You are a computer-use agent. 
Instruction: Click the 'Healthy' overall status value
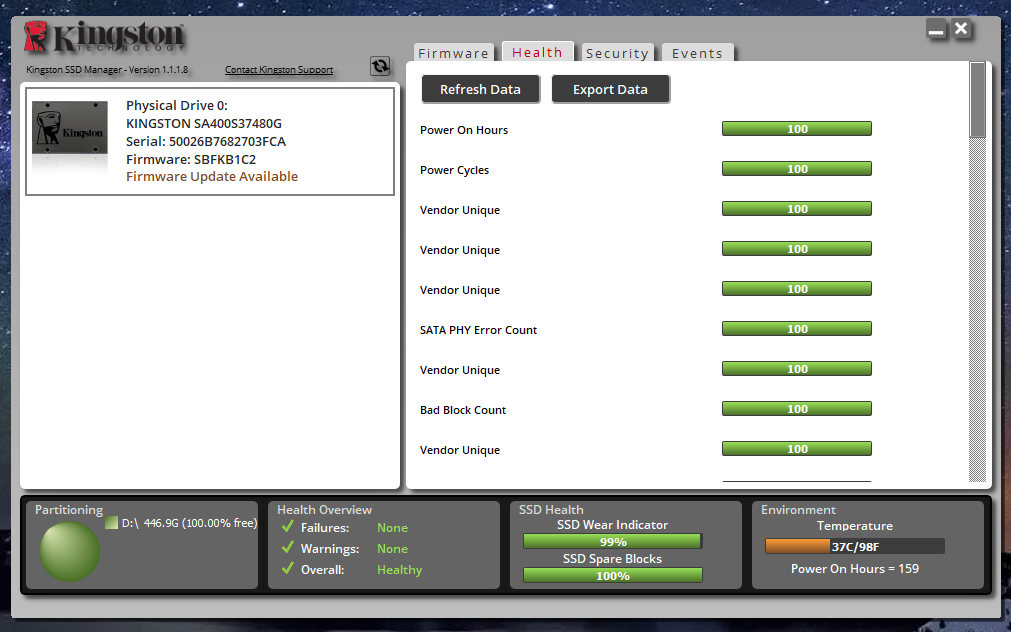tap(399, 570)
